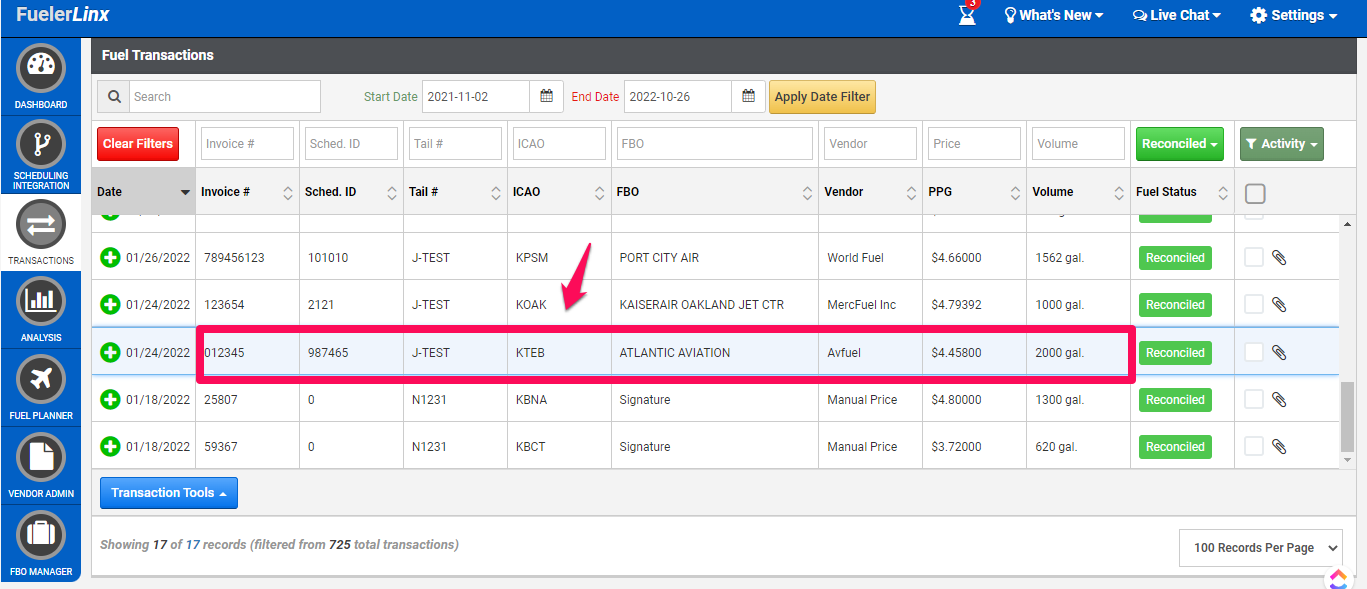Expand the invoice 789456123 row plus icon

click(110, 258)
